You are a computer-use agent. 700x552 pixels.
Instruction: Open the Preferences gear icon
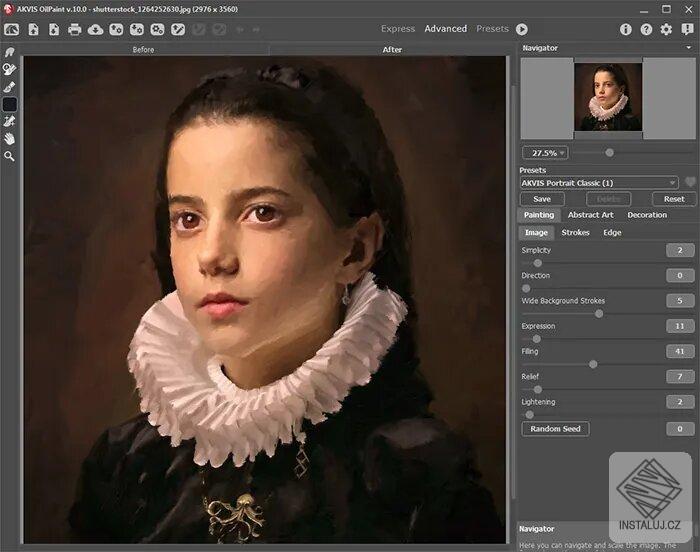tap(666, 29)
